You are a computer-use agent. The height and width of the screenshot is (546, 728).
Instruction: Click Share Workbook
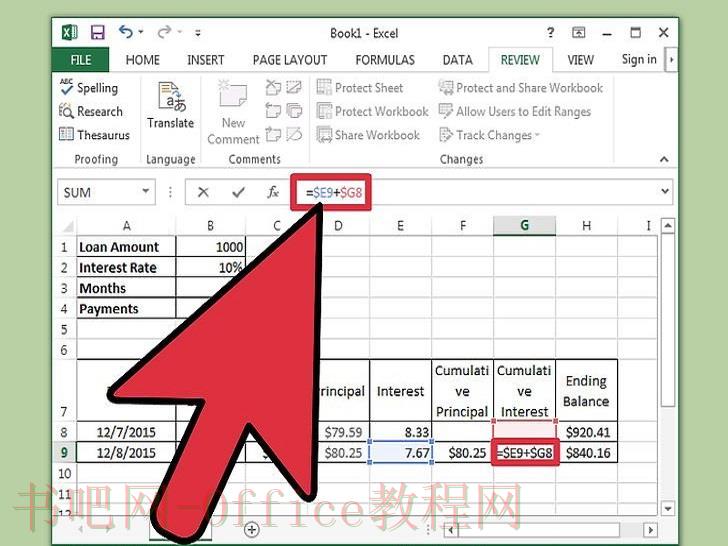368,135
